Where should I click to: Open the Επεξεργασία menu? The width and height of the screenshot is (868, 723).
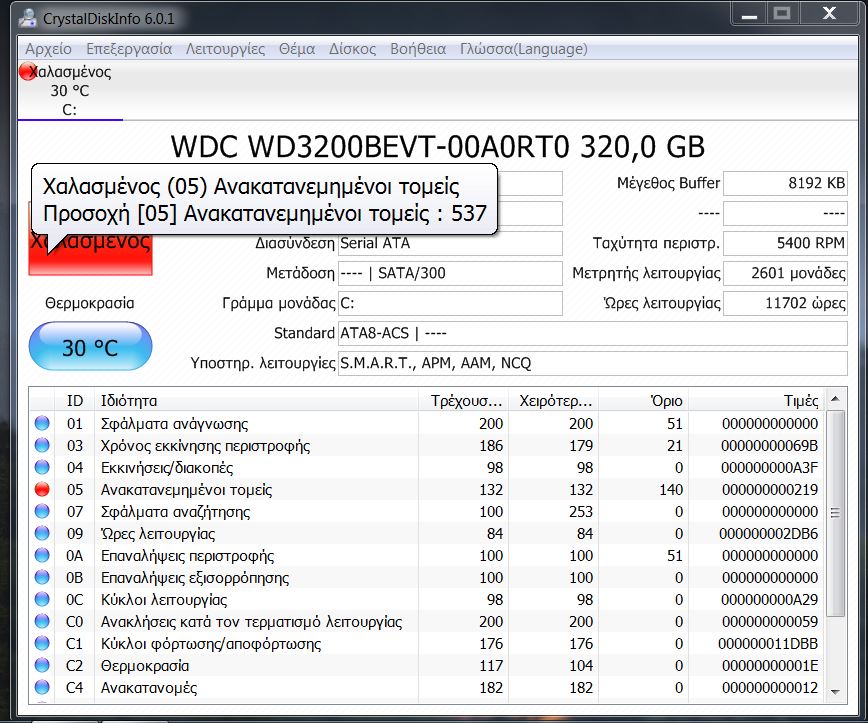(129, 49)
